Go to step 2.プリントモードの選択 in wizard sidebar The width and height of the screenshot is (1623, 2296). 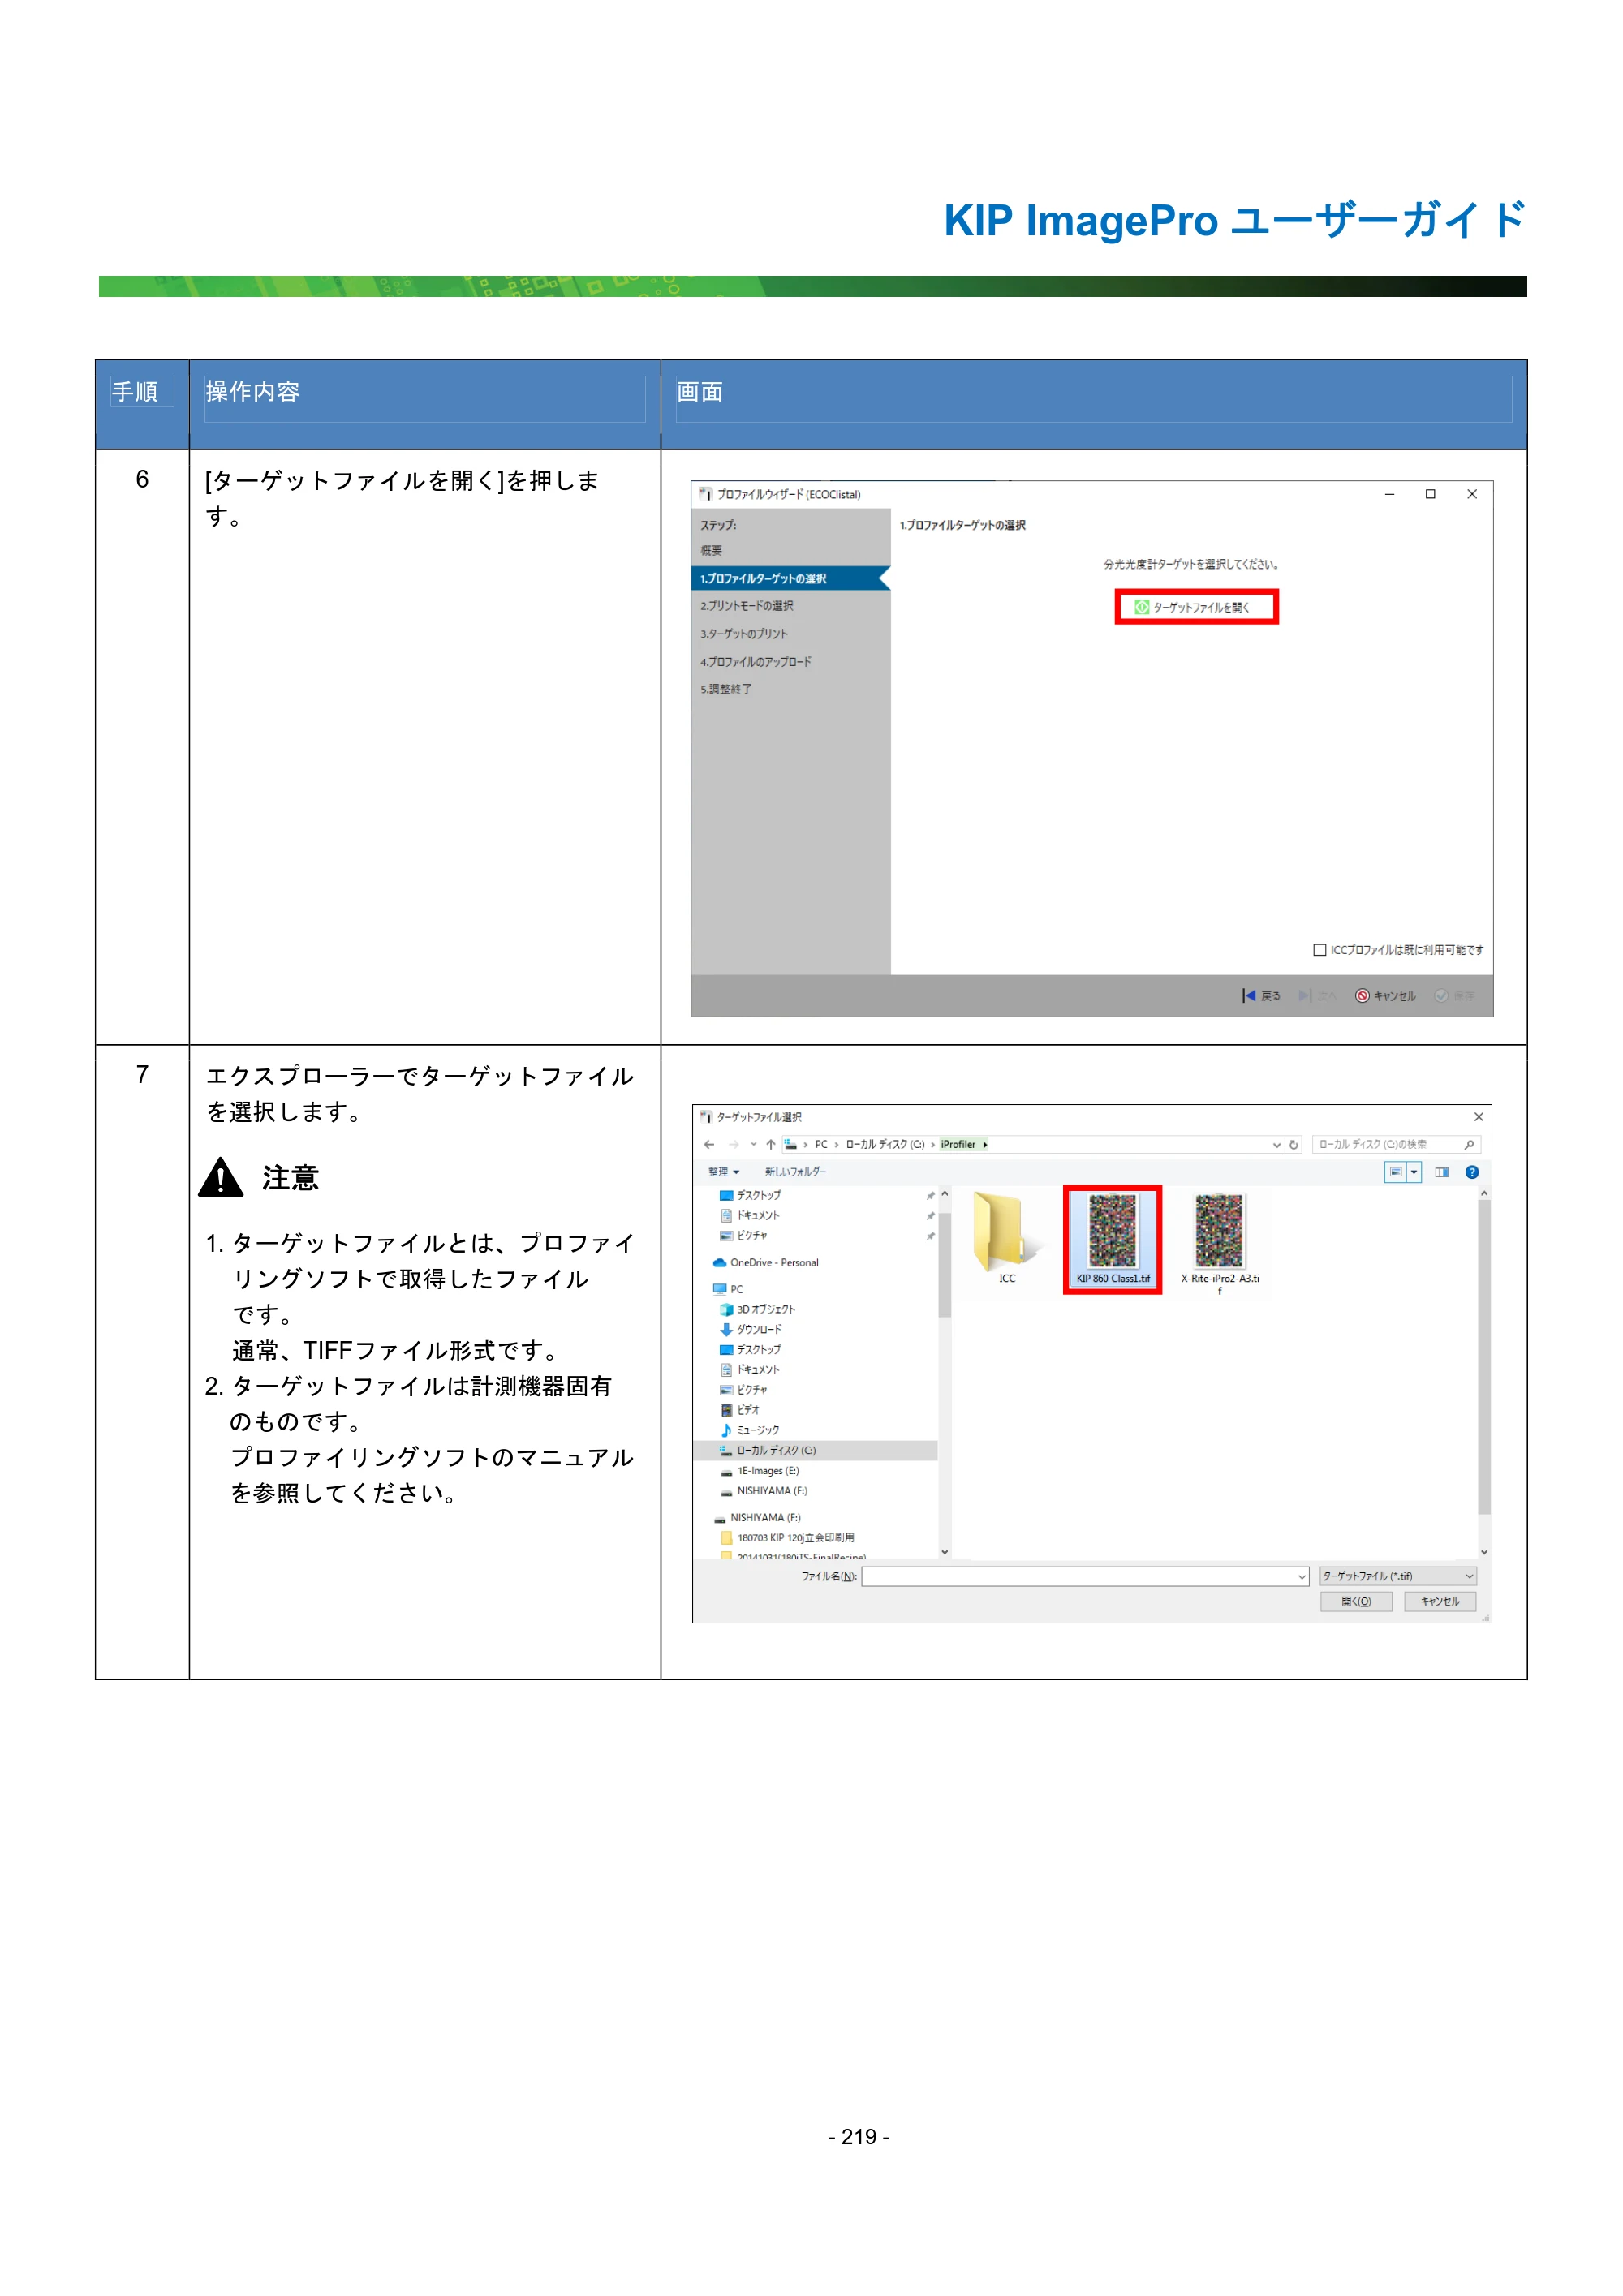747,606
